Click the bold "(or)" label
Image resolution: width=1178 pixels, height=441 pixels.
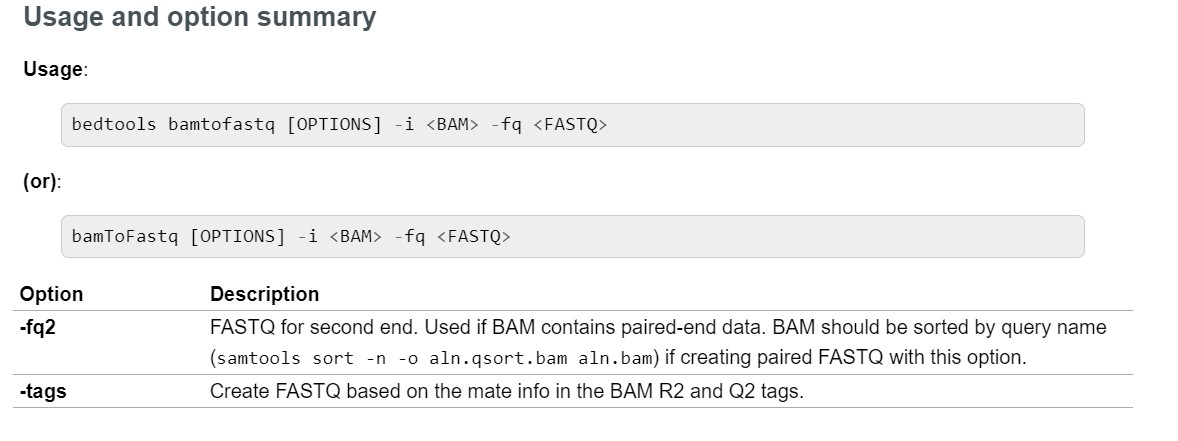point(41,182)
